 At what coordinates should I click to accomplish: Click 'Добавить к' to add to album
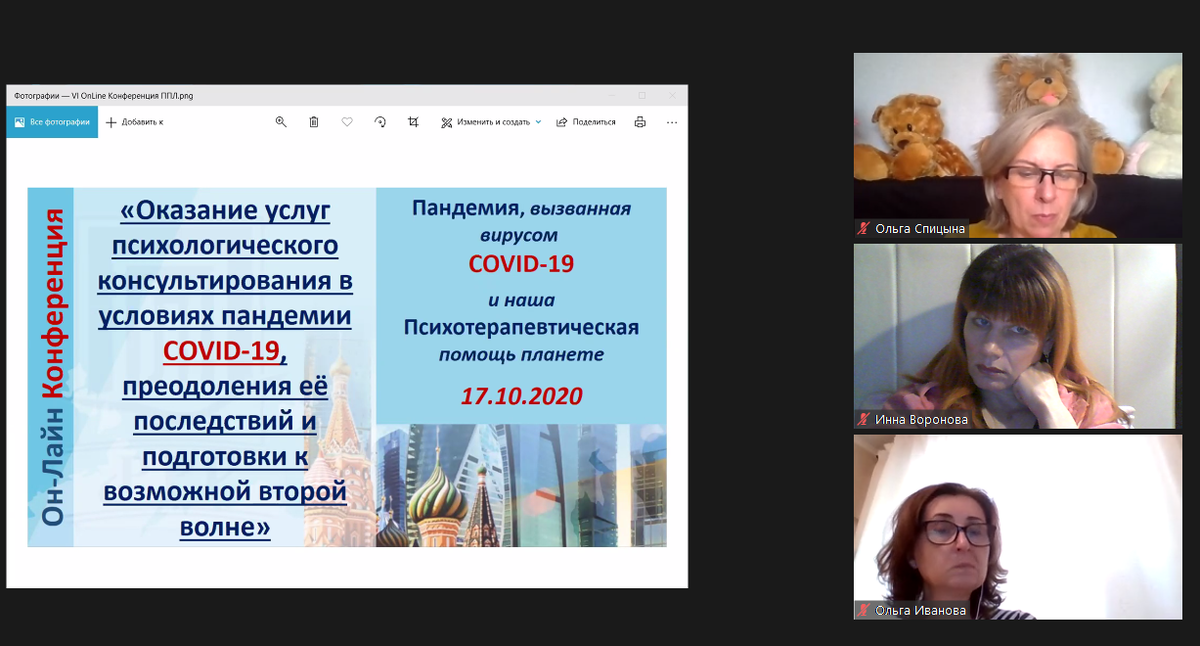(x=135, y=122)
